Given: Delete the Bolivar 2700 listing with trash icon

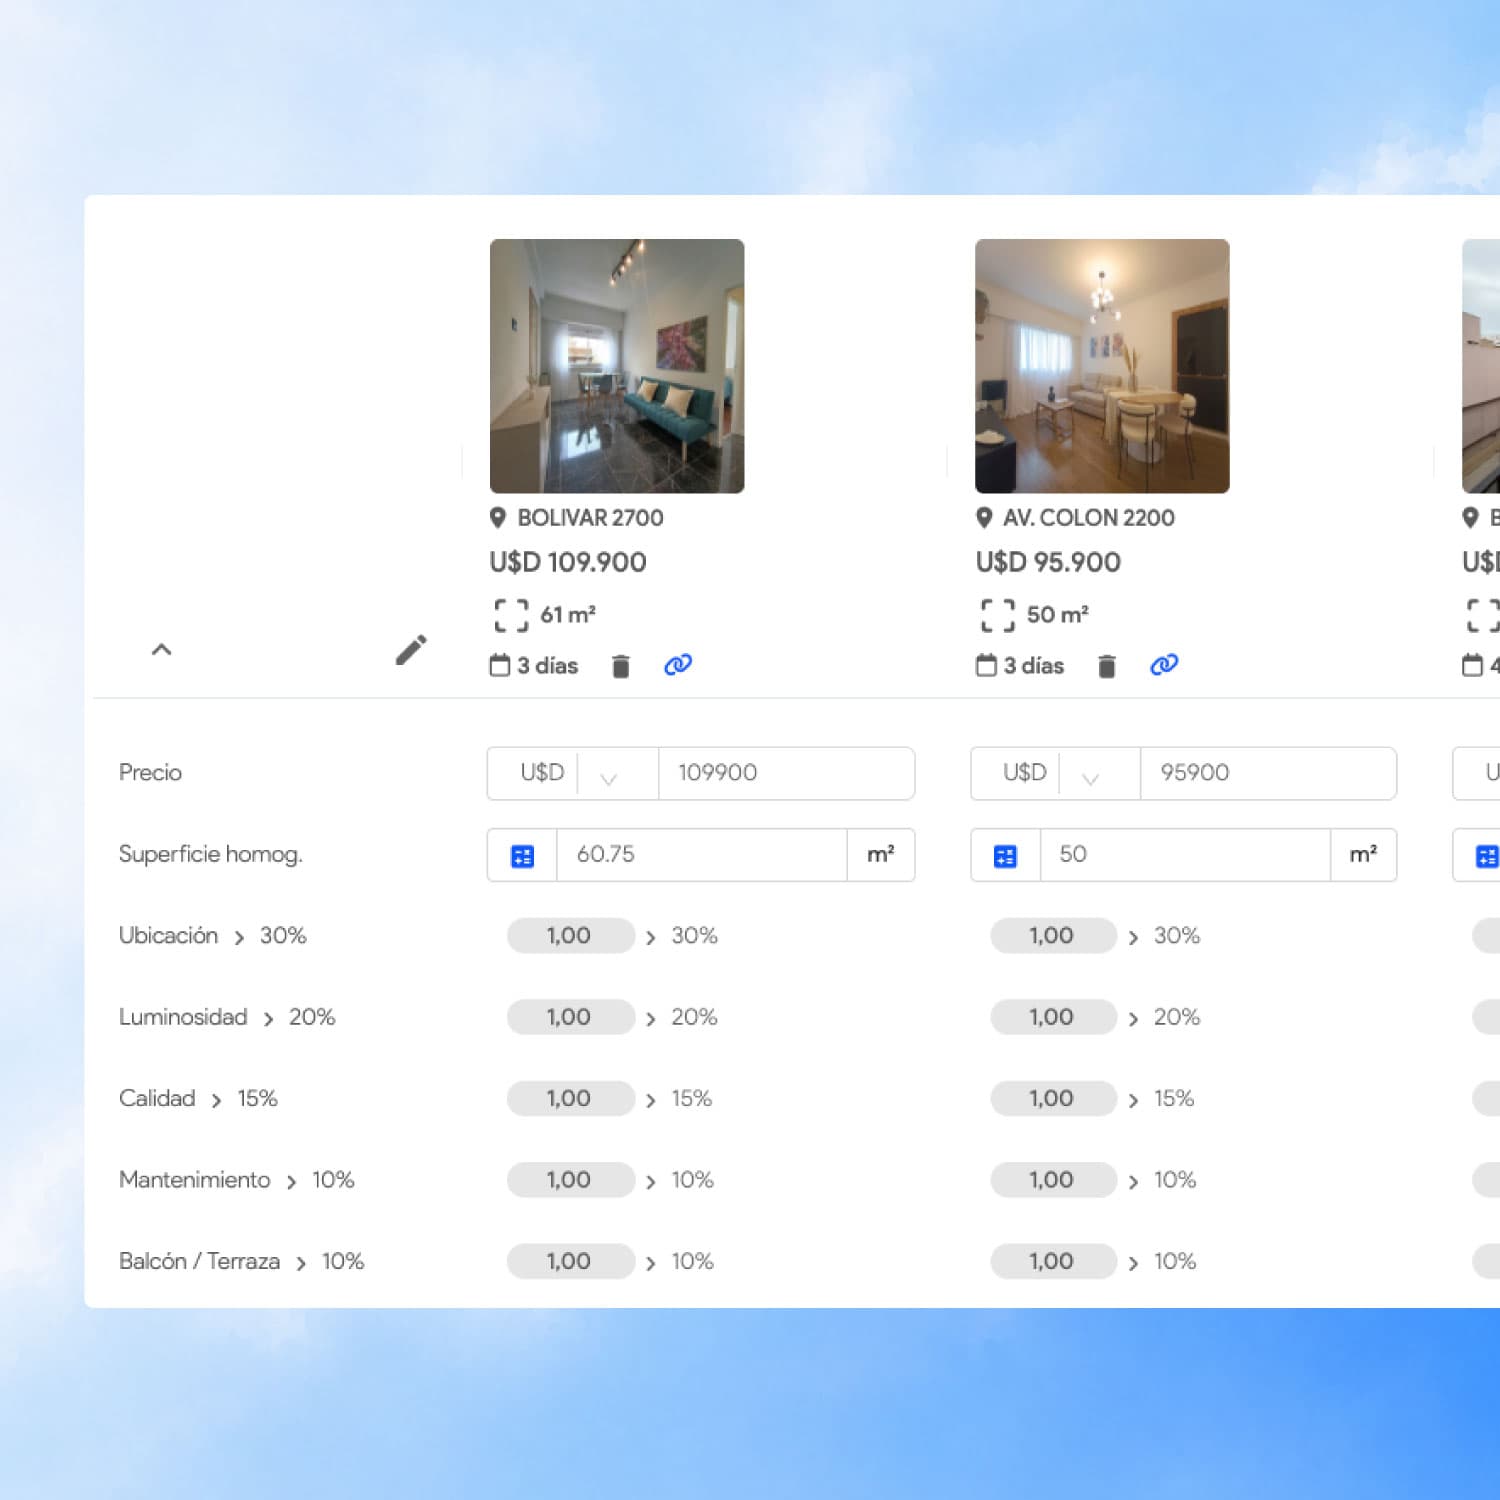Looking at the screenshot, I should pos(620,666).
